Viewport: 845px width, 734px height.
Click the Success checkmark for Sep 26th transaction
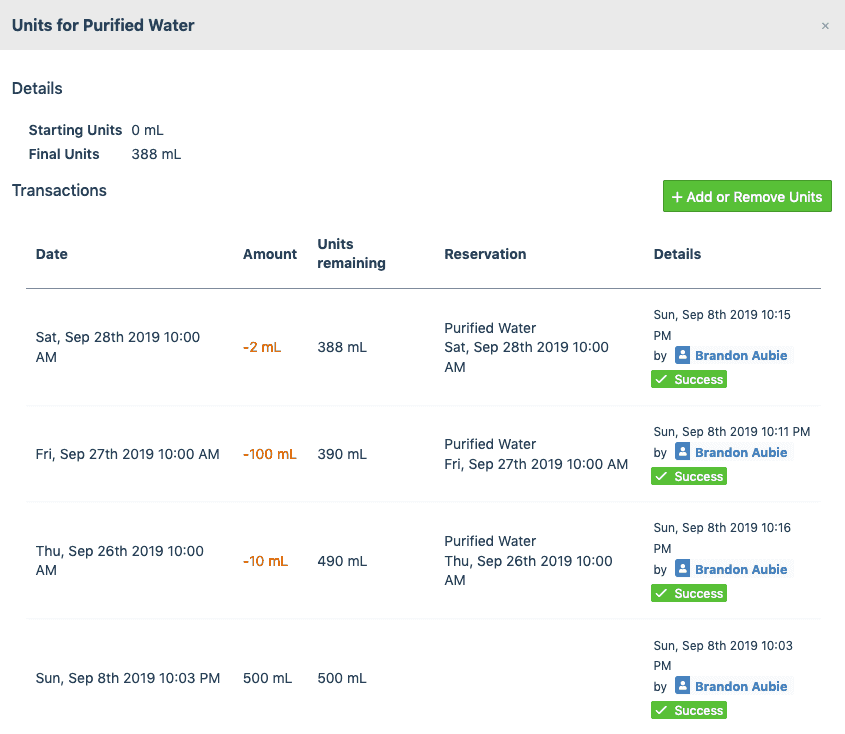click(662, 593)
